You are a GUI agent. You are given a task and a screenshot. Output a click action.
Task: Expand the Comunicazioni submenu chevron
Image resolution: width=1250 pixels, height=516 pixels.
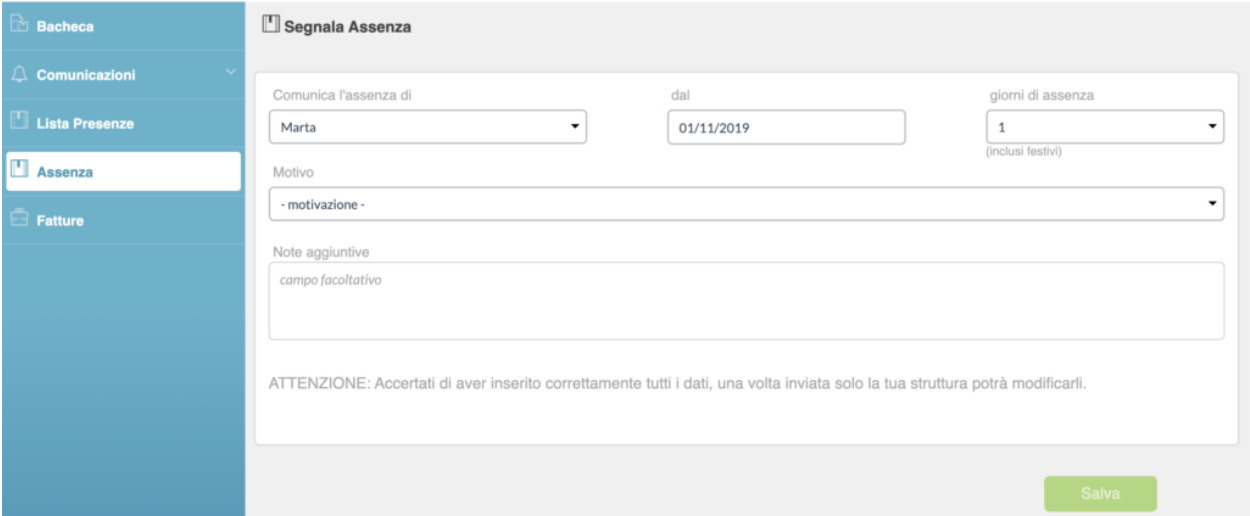[232, 72]
